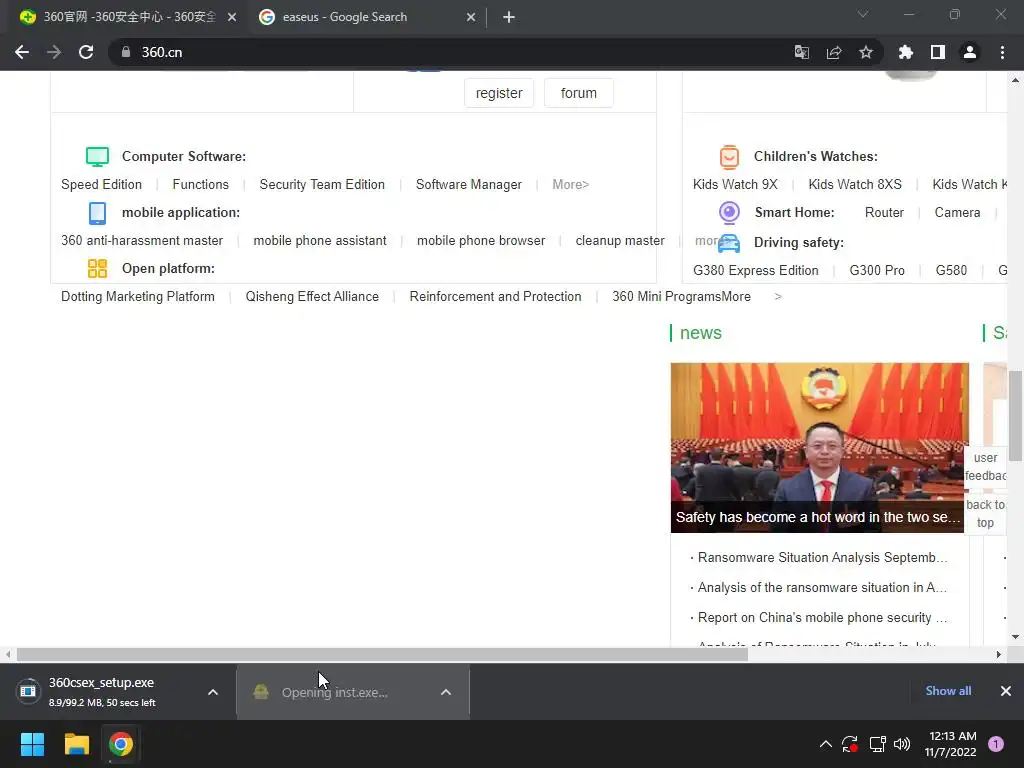The image size is (1024, 768).
Task: Expand options for 360csex_setup.exe download
Action: pos(213,692)
